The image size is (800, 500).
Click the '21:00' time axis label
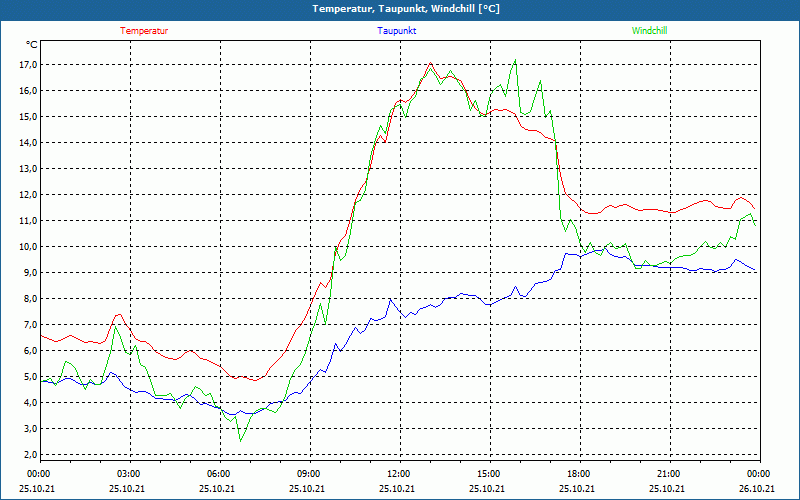click(x=670, y=474)
